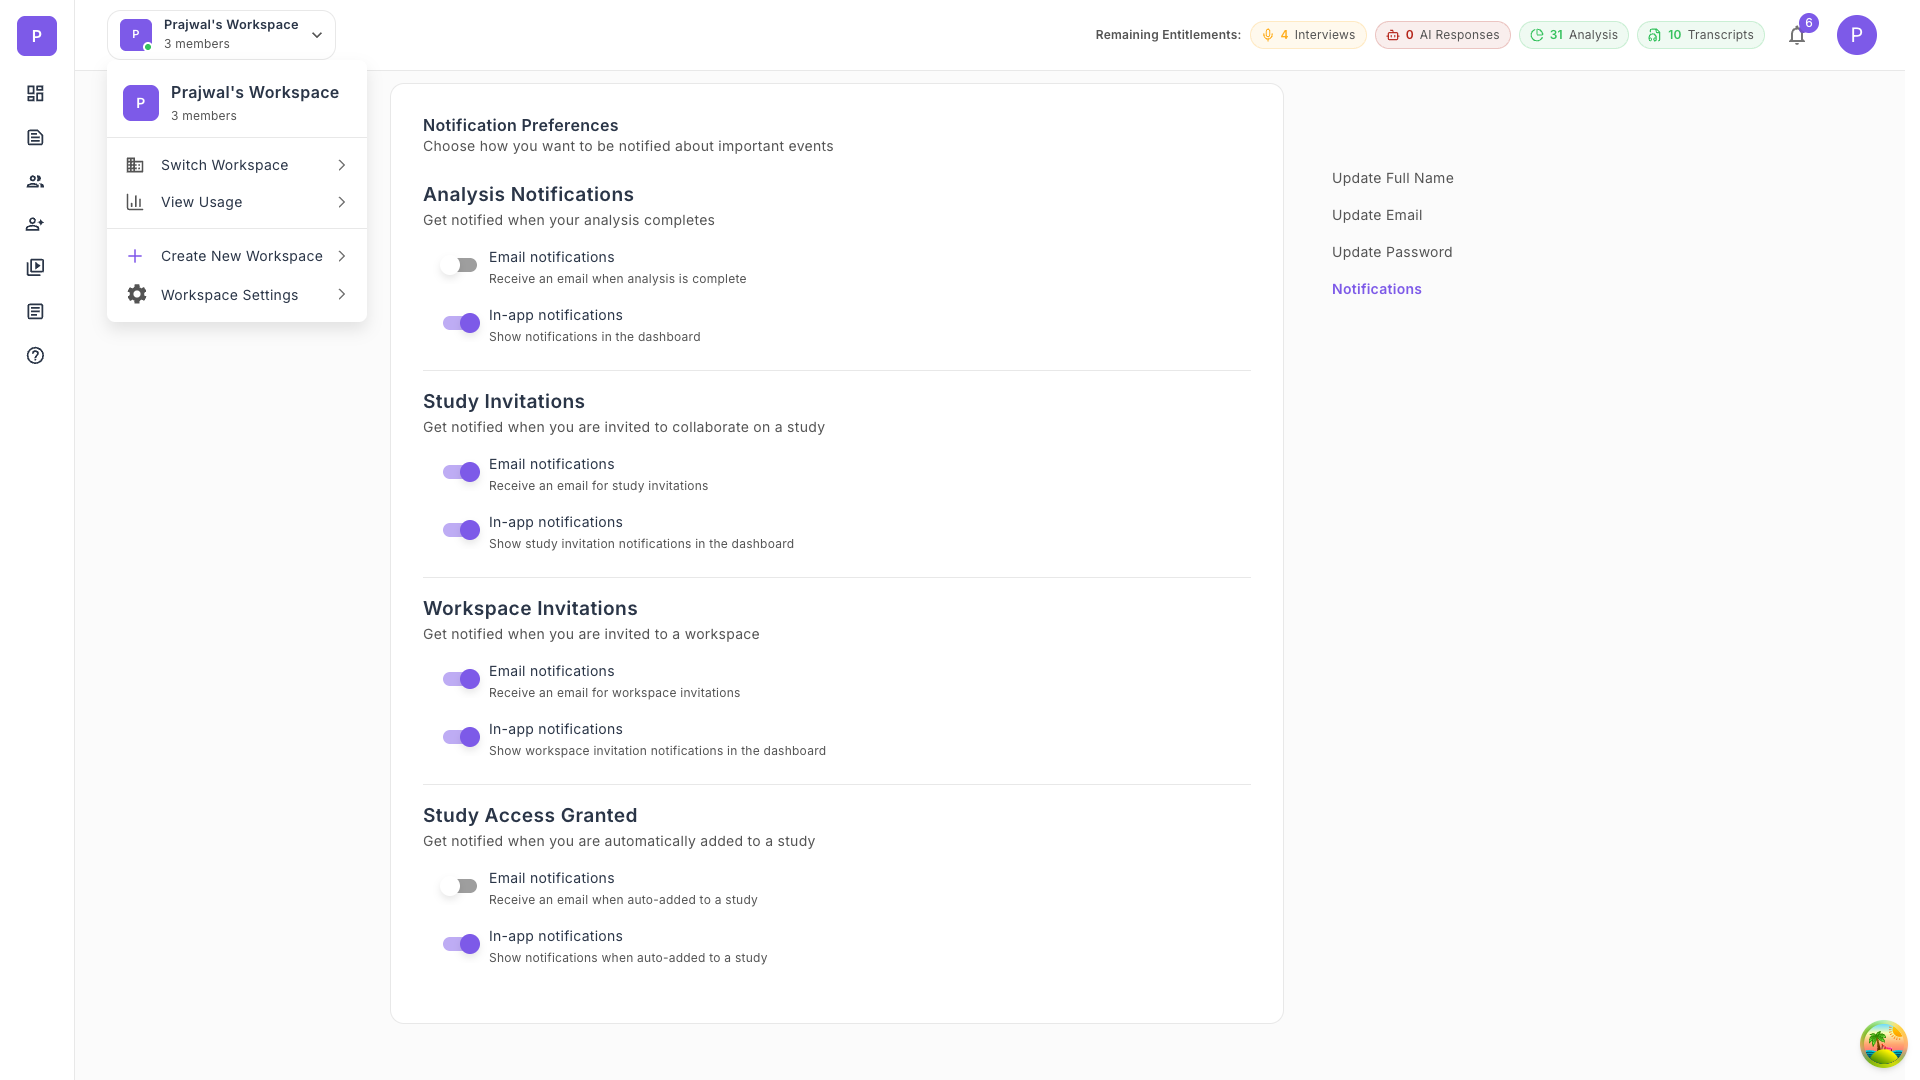The width and height of the screenshot is (1920, 1080).
Task: Click the add-person icon in sidebar
Action: click(35, 224)
